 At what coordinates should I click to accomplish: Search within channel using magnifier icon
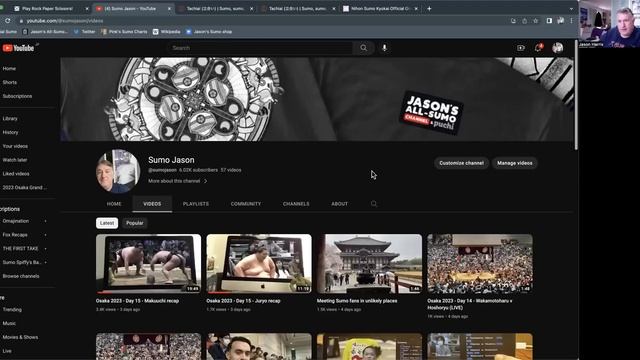(x=373, y=204)
